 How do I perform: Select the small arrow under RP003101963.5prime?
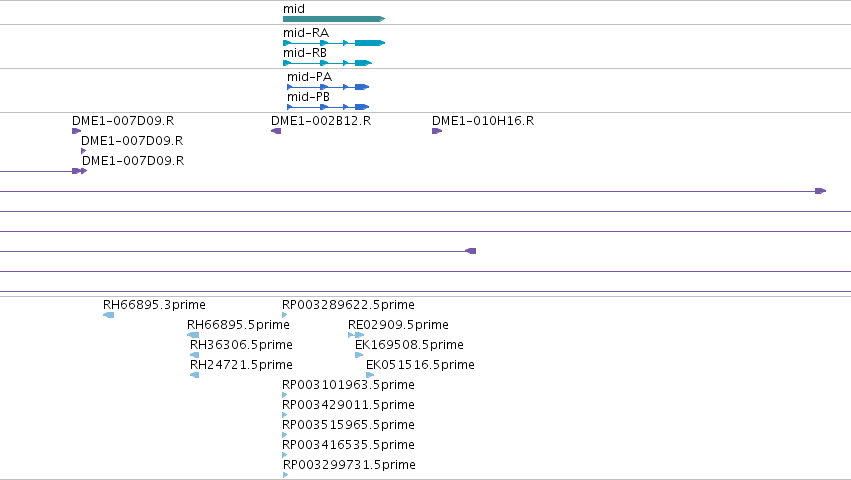tap(285, 395)
